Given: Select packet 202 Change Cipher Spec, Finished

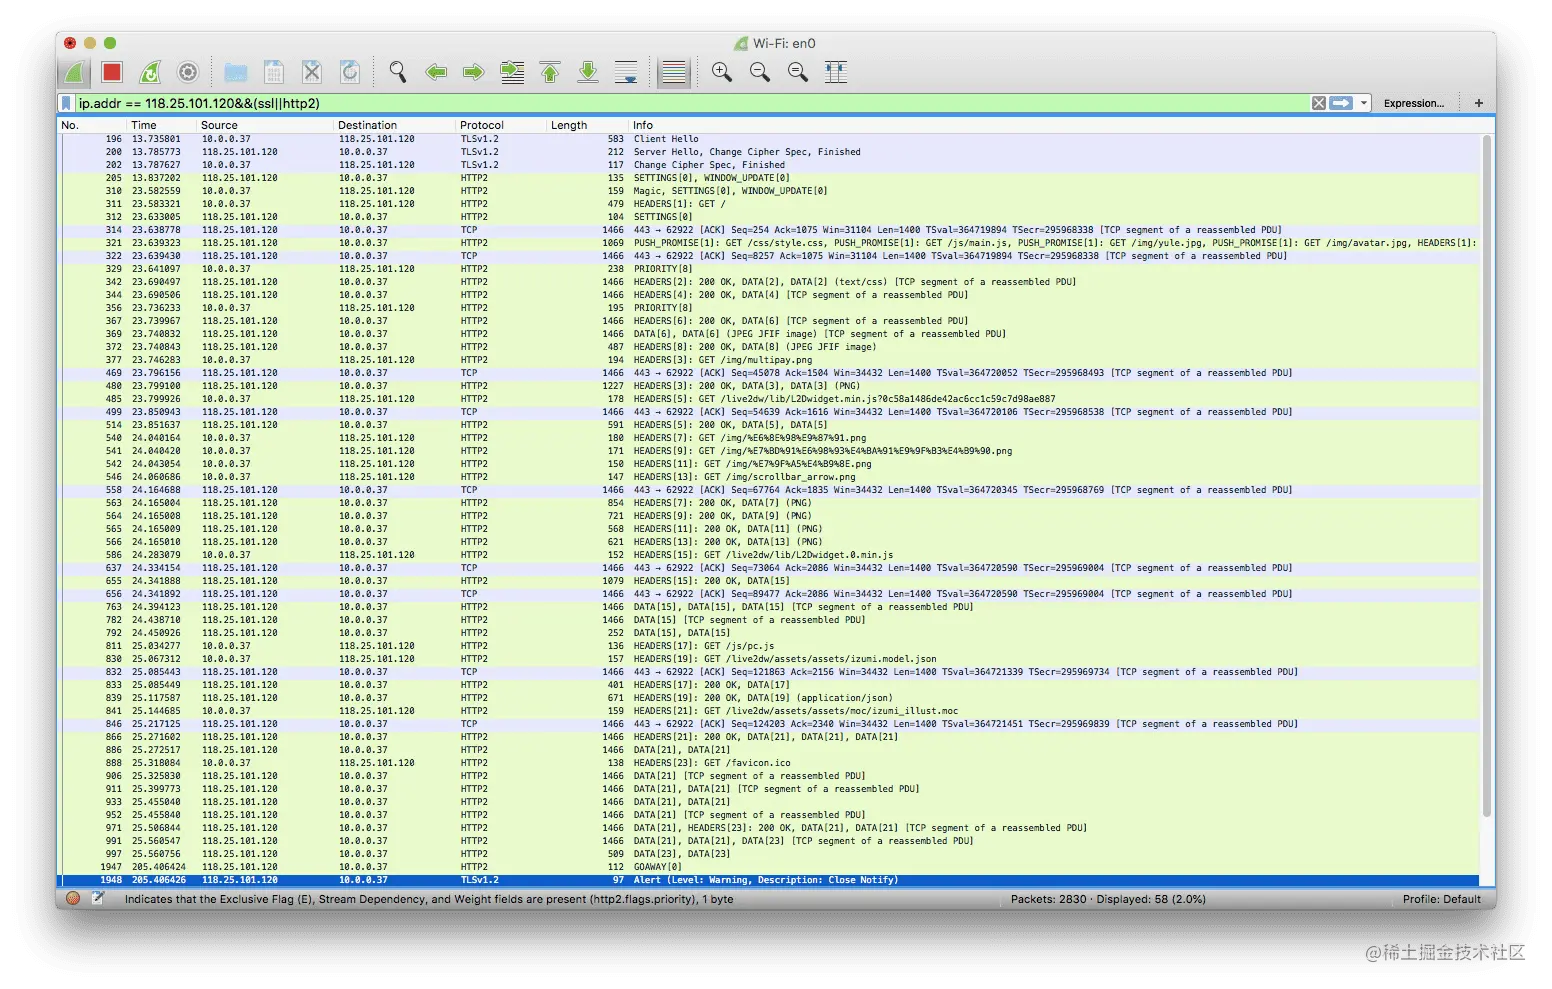Looking at the screenshot, I should [x=769, y=165].
